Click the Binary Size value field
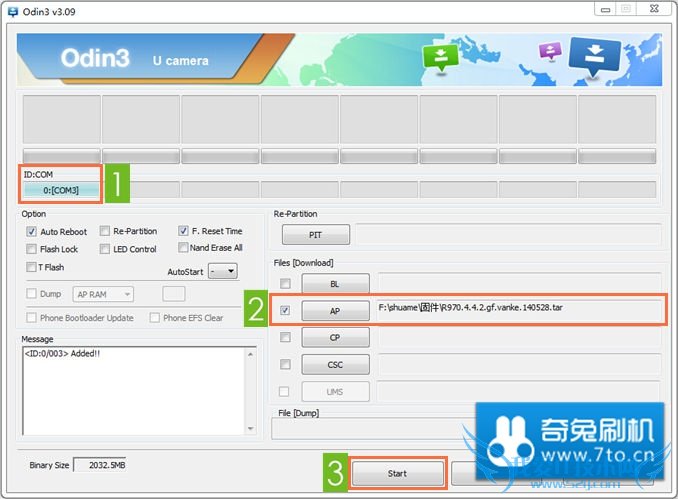This screenshot has height=499, width=678. coord(100,465)
